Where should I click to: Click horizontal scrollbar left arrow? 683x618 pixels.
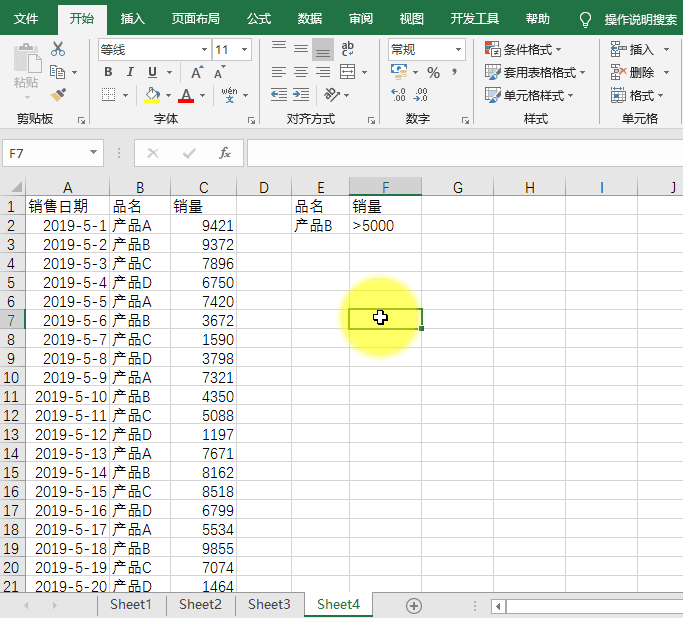498,606
